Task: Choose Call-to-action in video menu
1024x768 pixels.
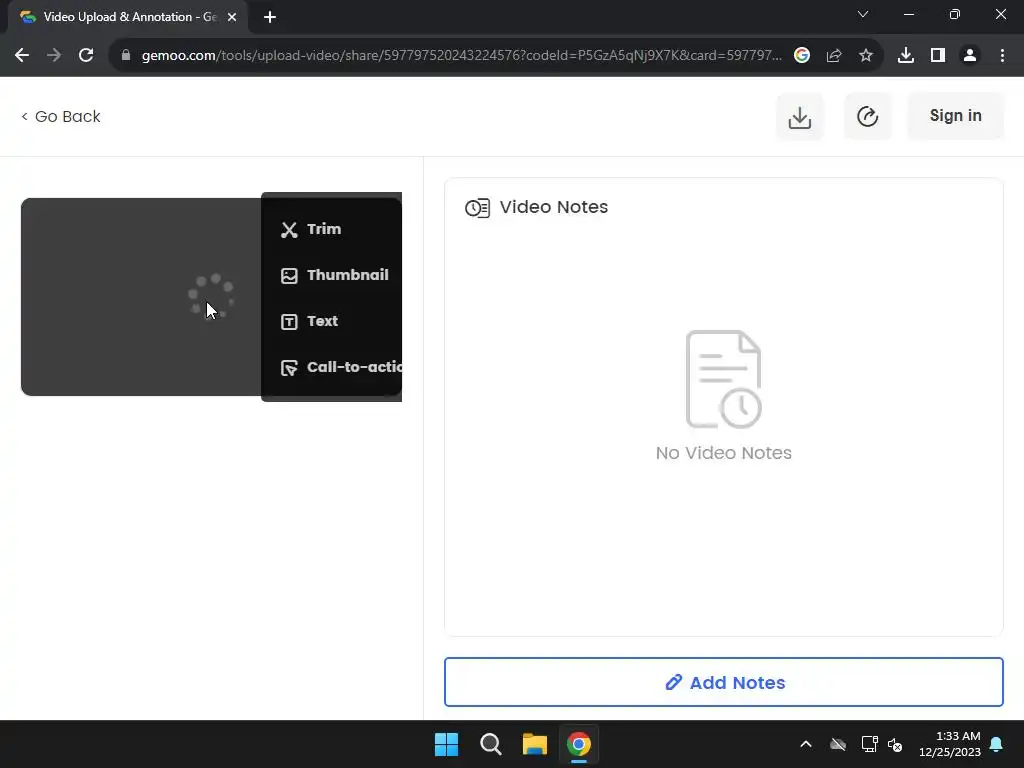Action: point(341,367)
